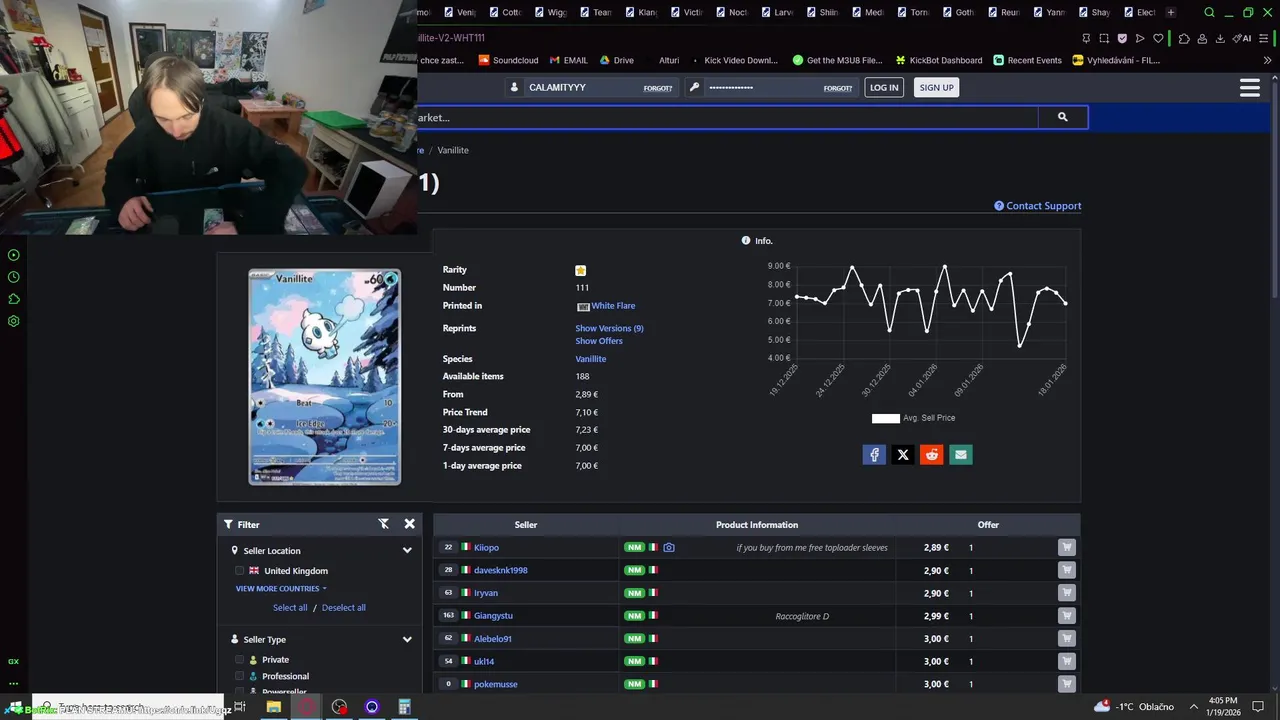Share the card via email icon

click(x=961, y=455)
